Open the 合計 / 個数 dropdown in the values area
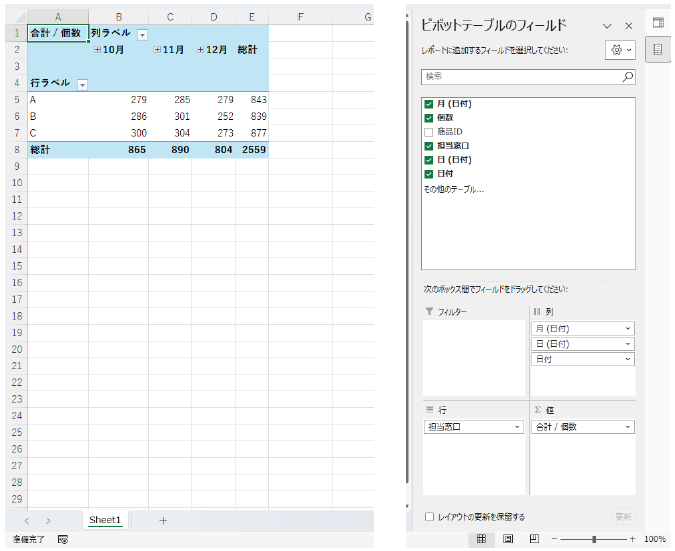The image size is (675, 551). 628,427
